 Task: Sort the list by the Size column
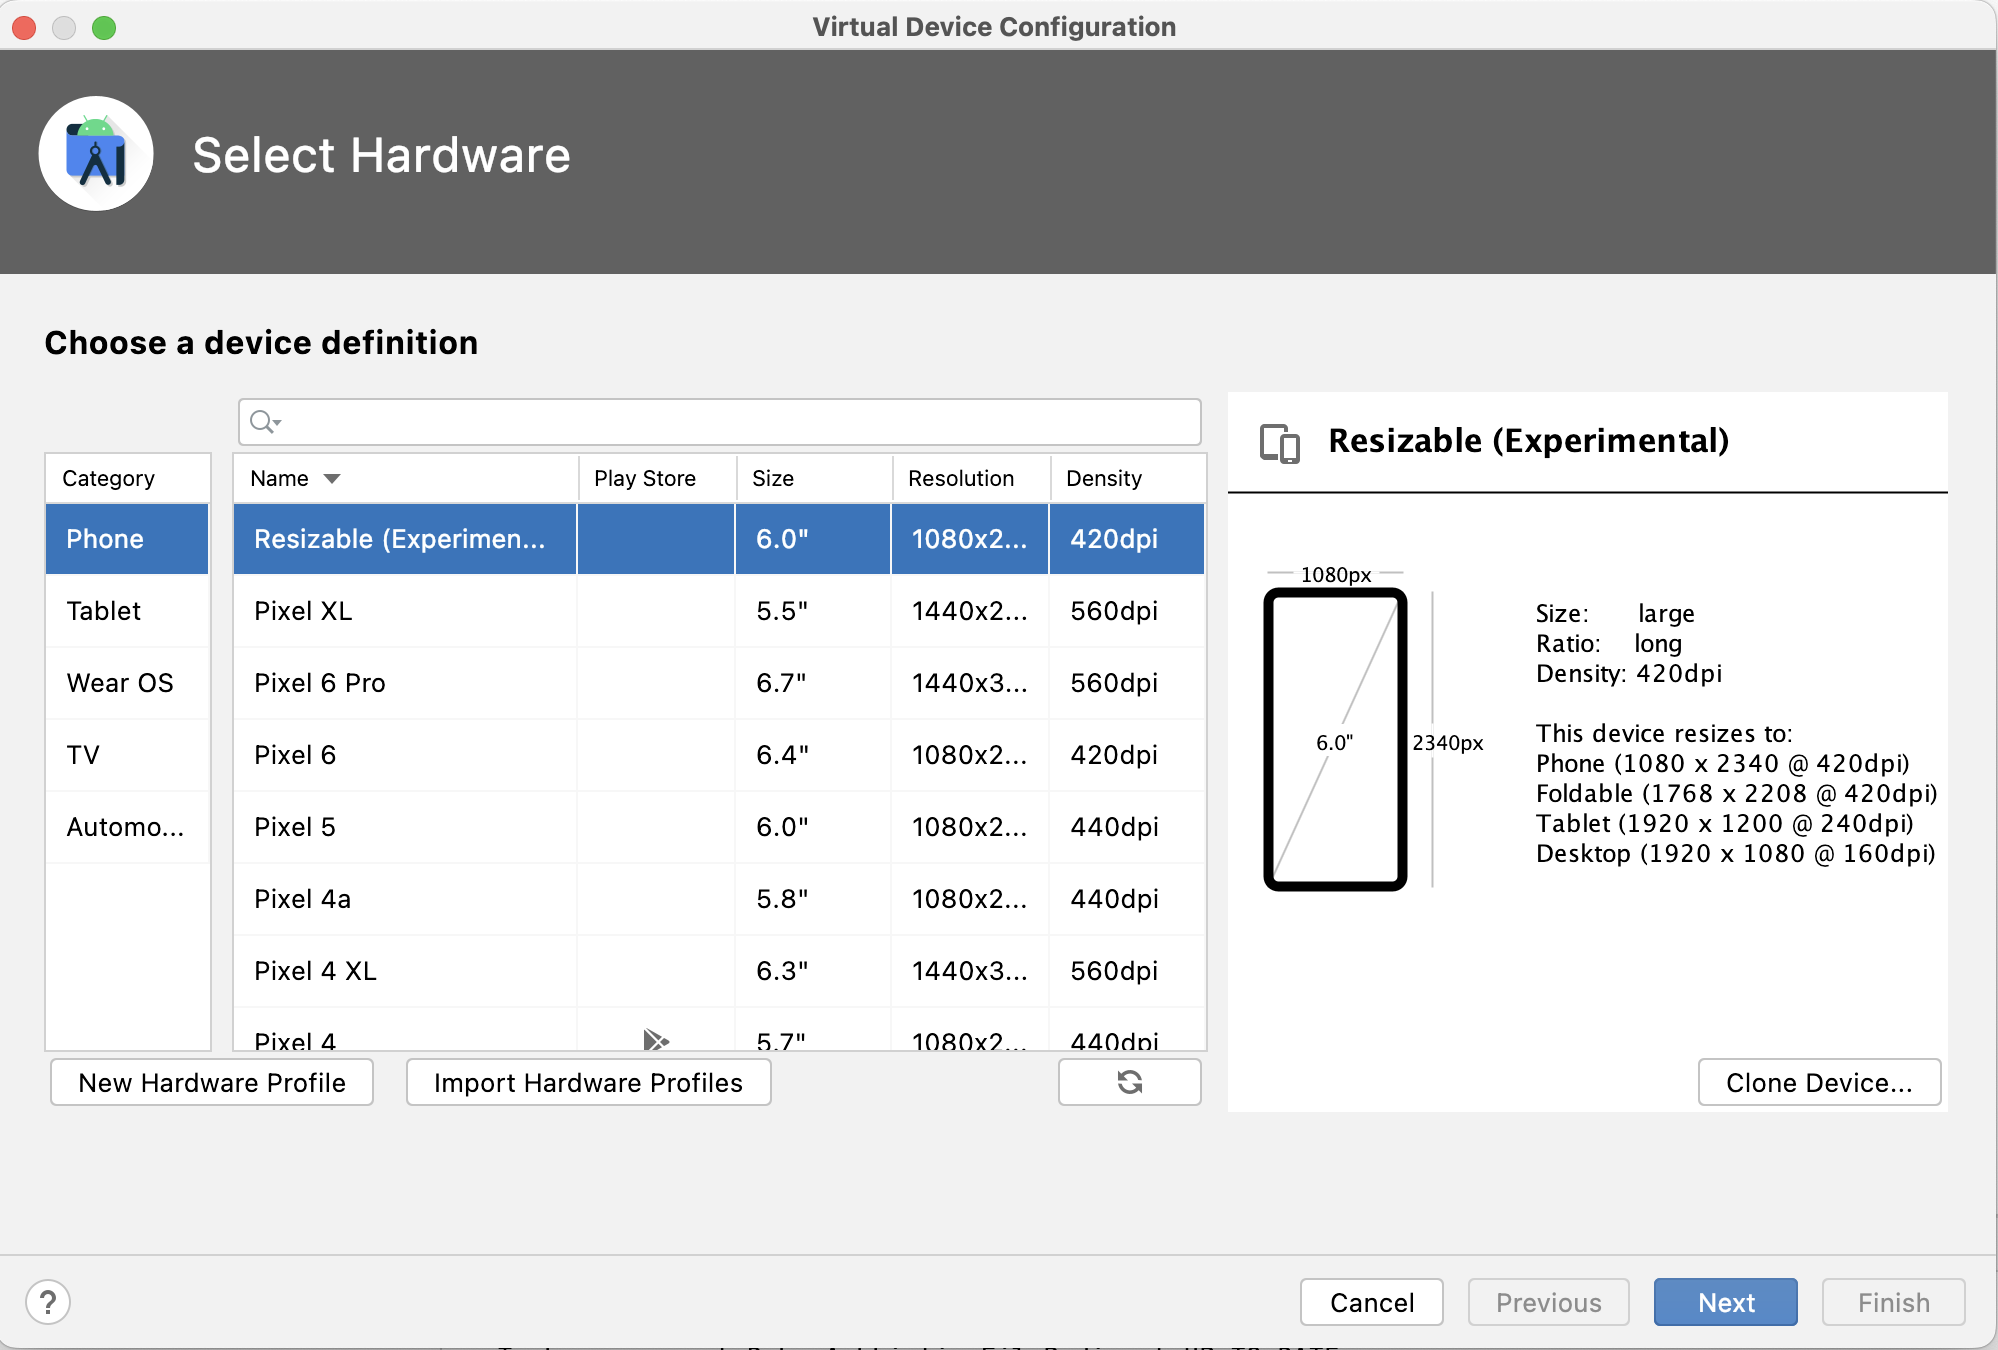coord(773,479)
